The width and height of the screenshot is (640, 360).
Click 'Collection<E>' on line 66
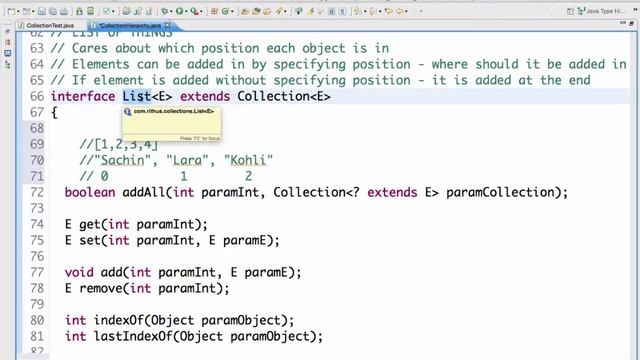coord(284,96)
